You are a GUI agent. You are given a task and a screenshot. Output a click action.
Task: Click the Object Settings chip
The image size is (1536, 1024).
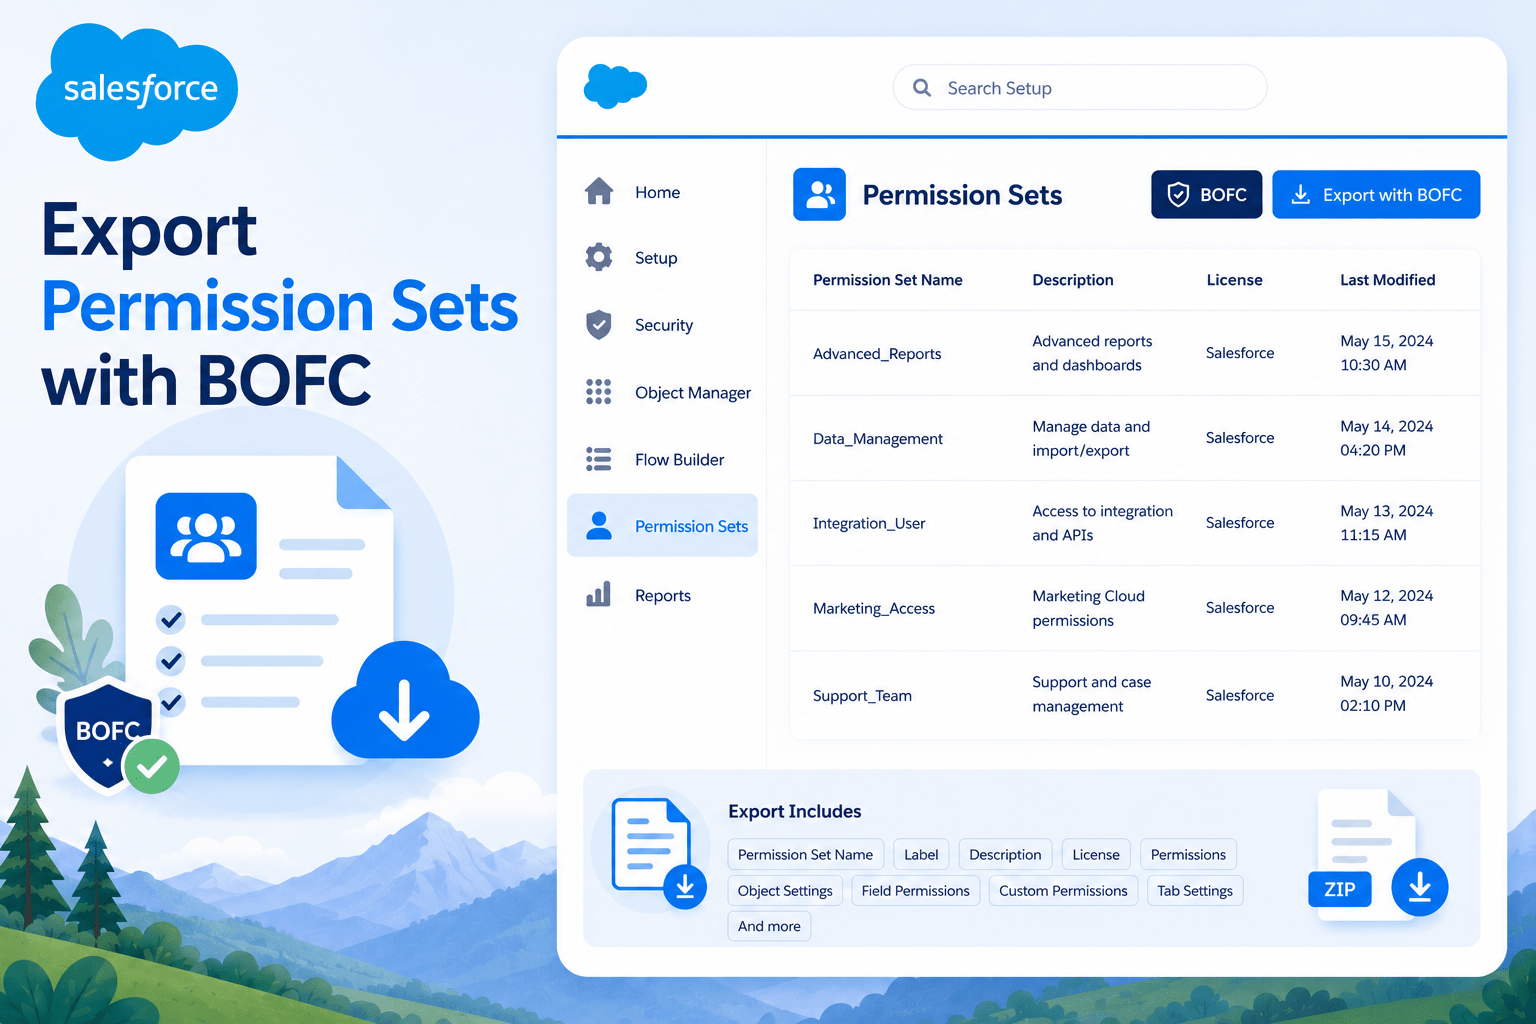(x=785, y=890)
